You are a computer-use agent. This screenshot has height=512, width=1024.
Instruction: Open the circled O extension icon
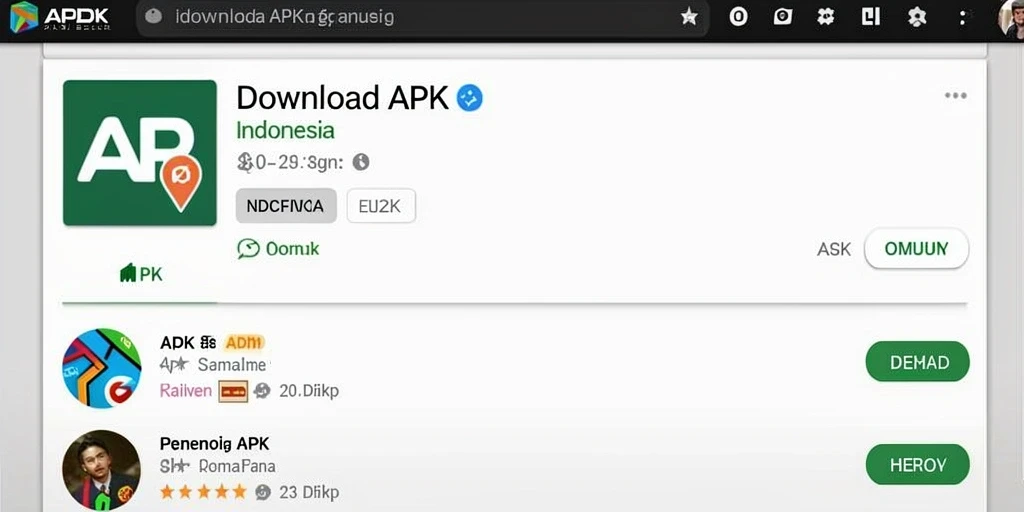tap(738, 17)
